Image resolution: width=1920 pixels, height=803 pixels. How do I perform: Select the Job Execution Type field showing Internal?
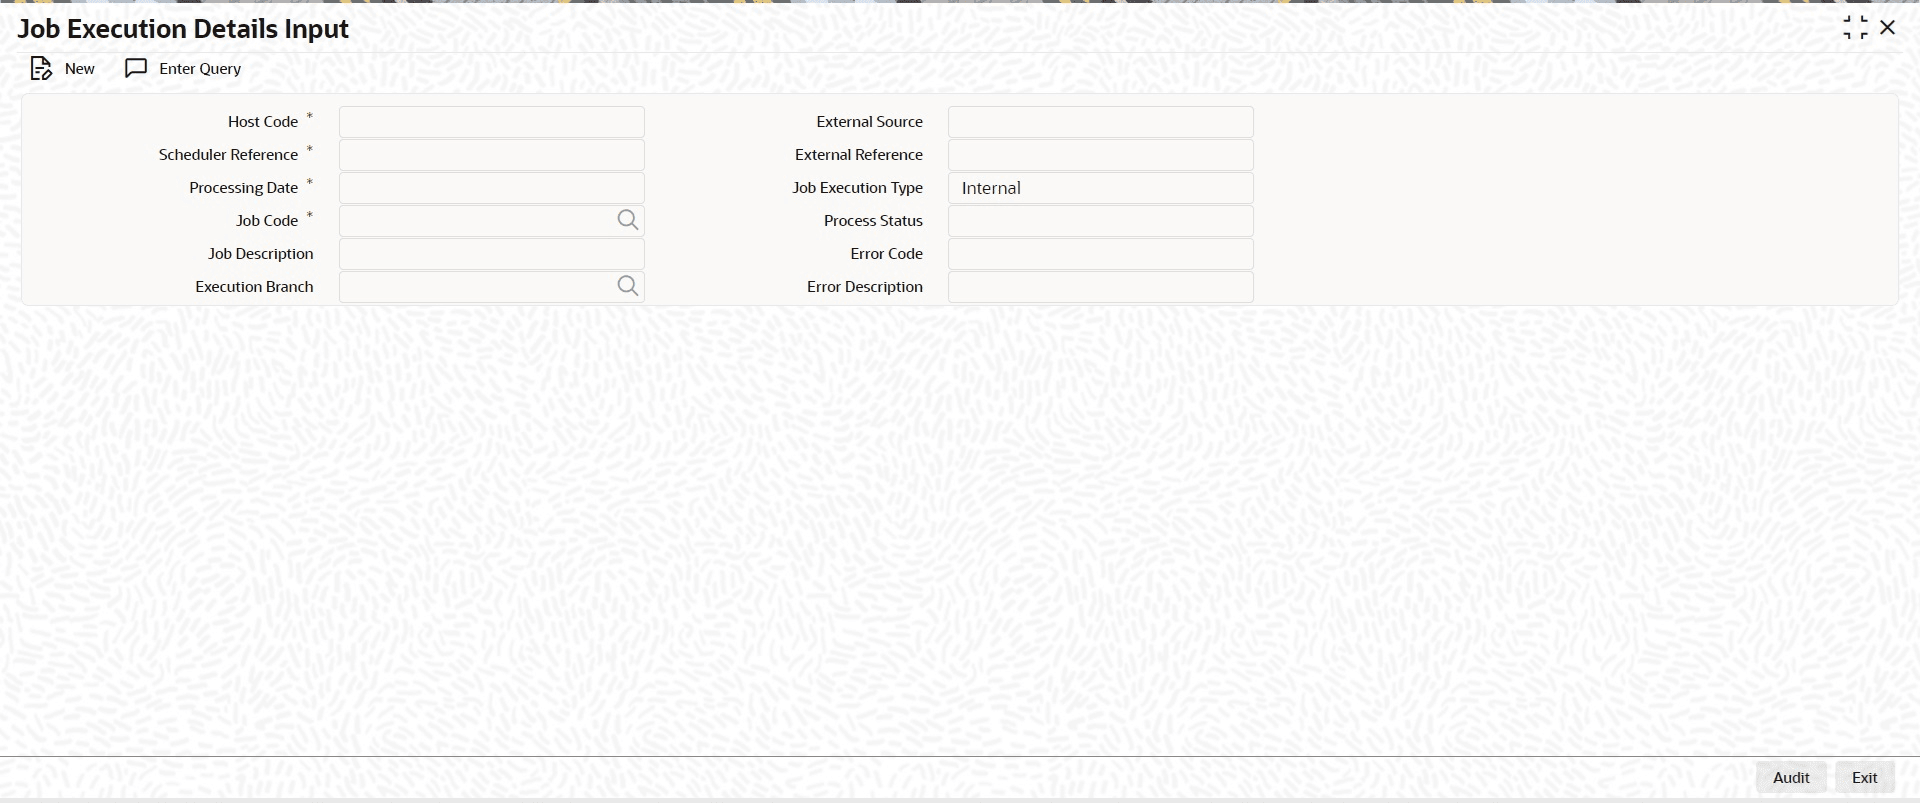[x=1101, y=188]
